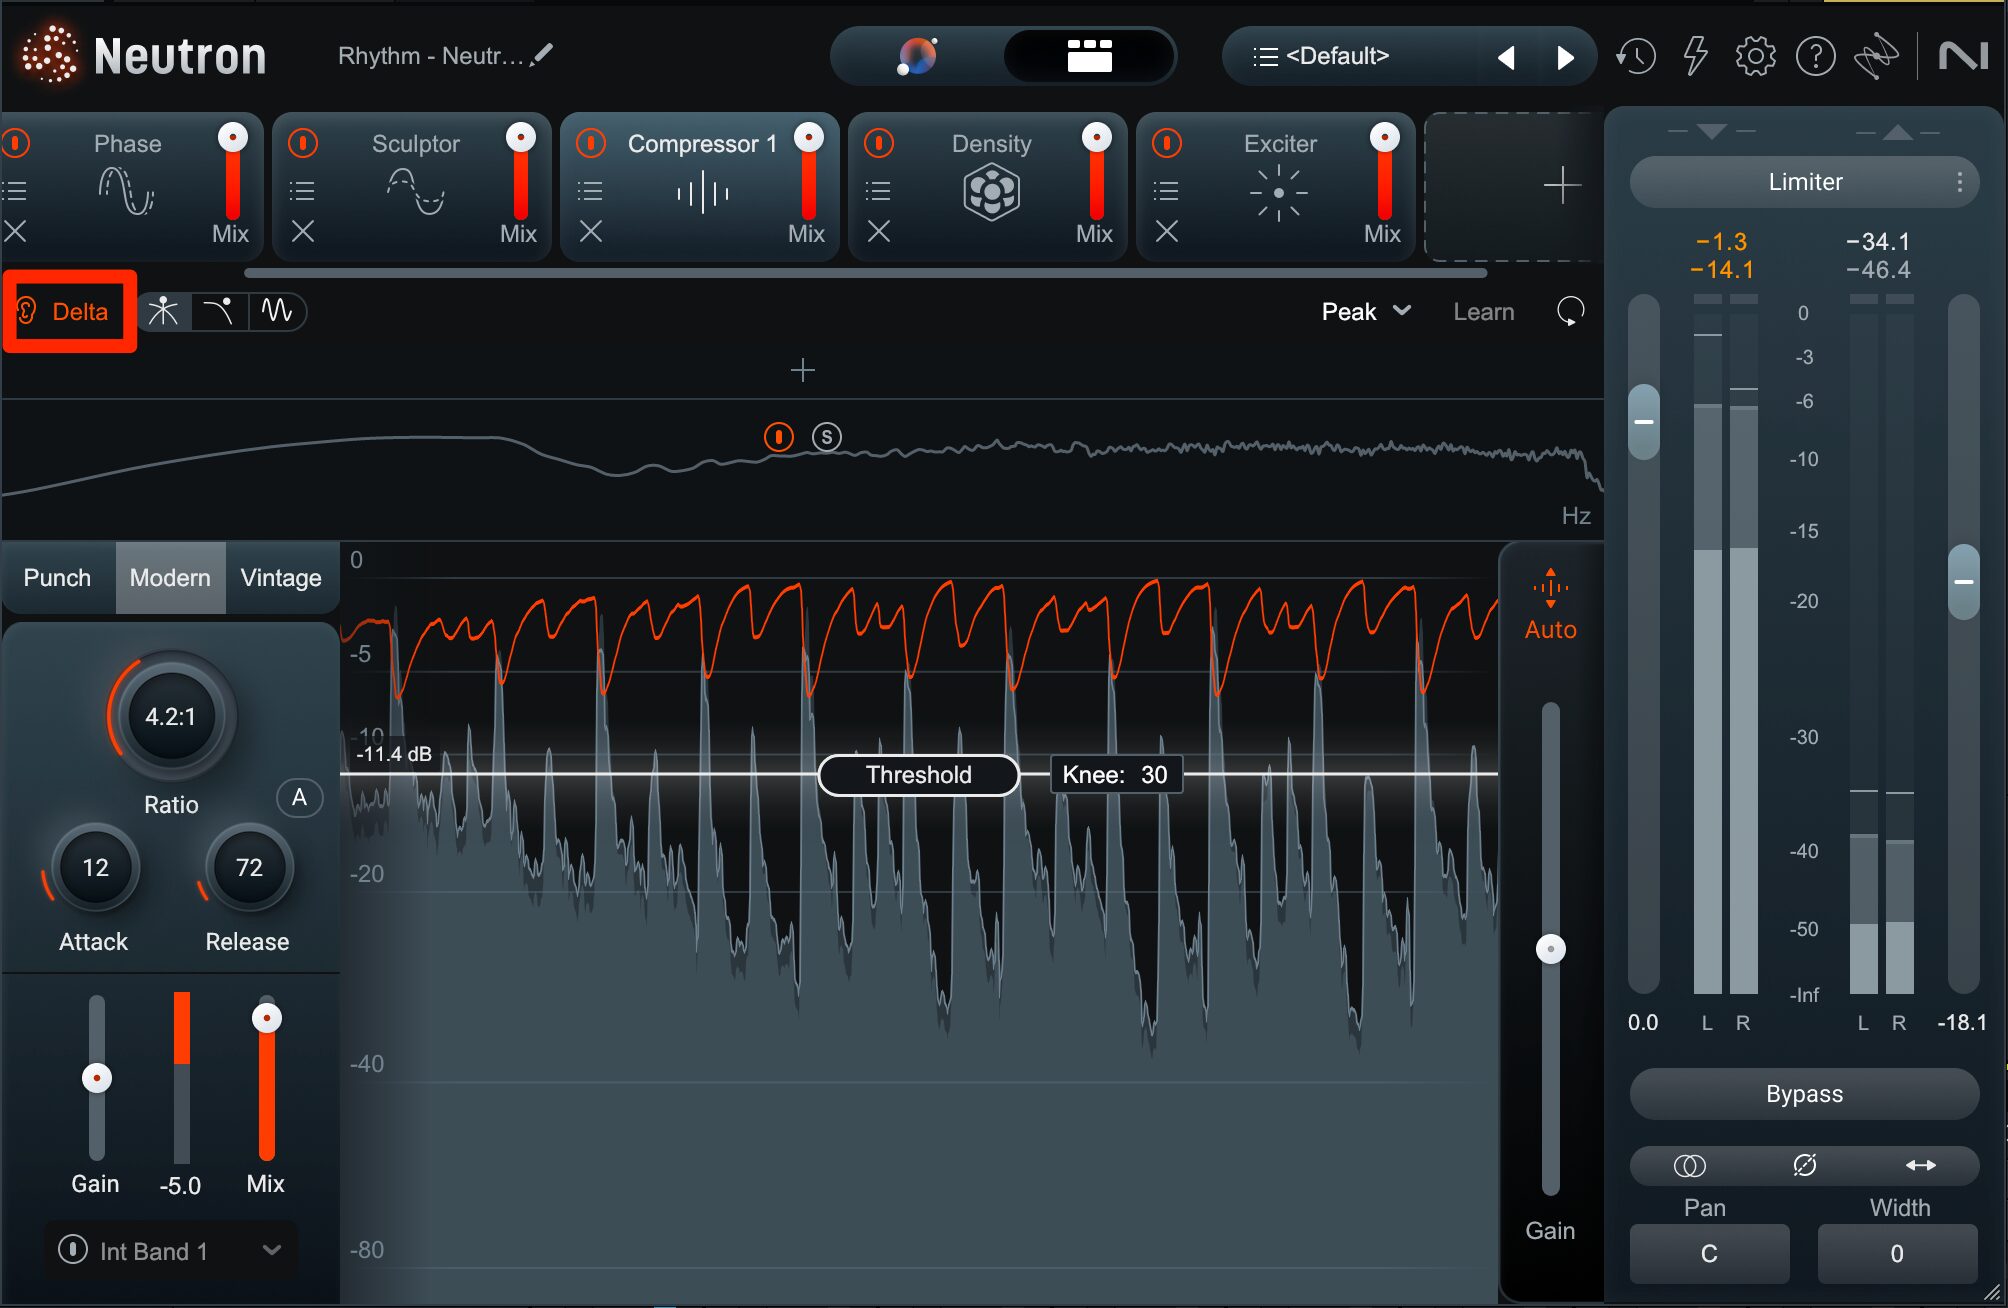Screen dimensions: 2008x1308
Task: Edit the Knee value field
Action: click(1115, 775)
